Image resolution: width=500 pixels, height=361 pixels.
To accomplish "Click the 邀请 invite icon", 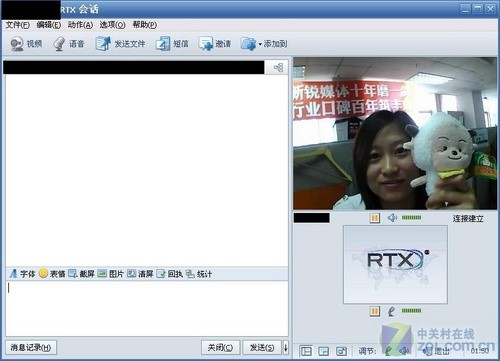I will (206, 44).
